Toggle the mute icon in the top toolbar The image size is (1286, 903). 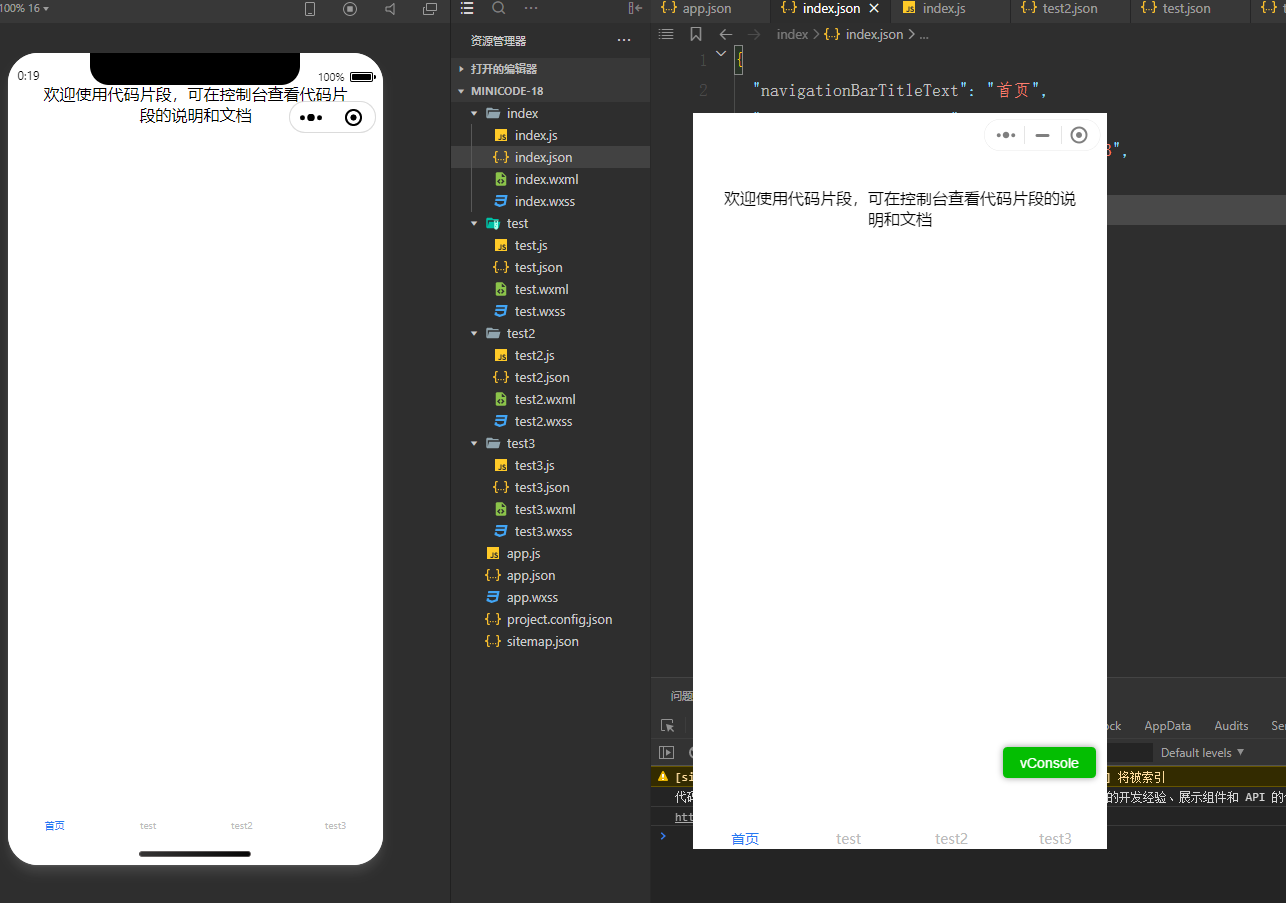tap(390, 9)
